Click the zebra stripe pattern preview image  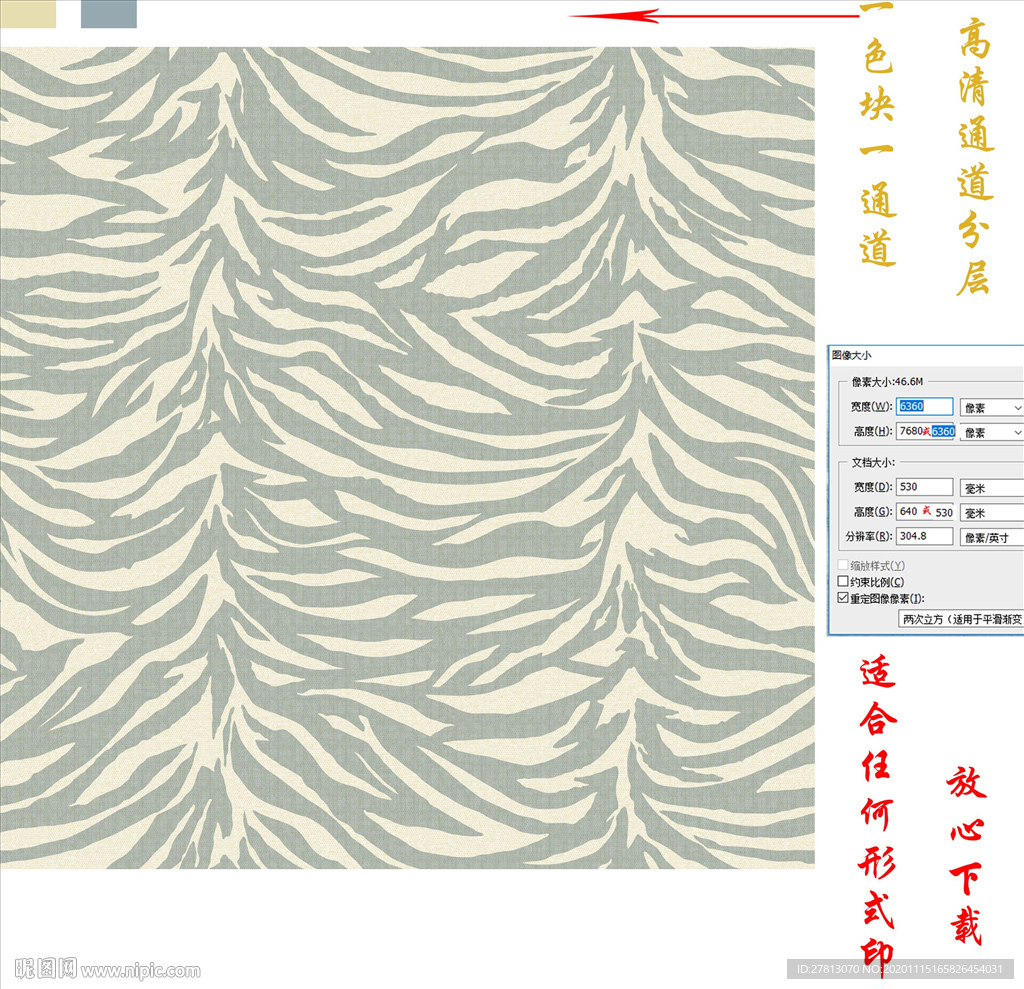408,457
